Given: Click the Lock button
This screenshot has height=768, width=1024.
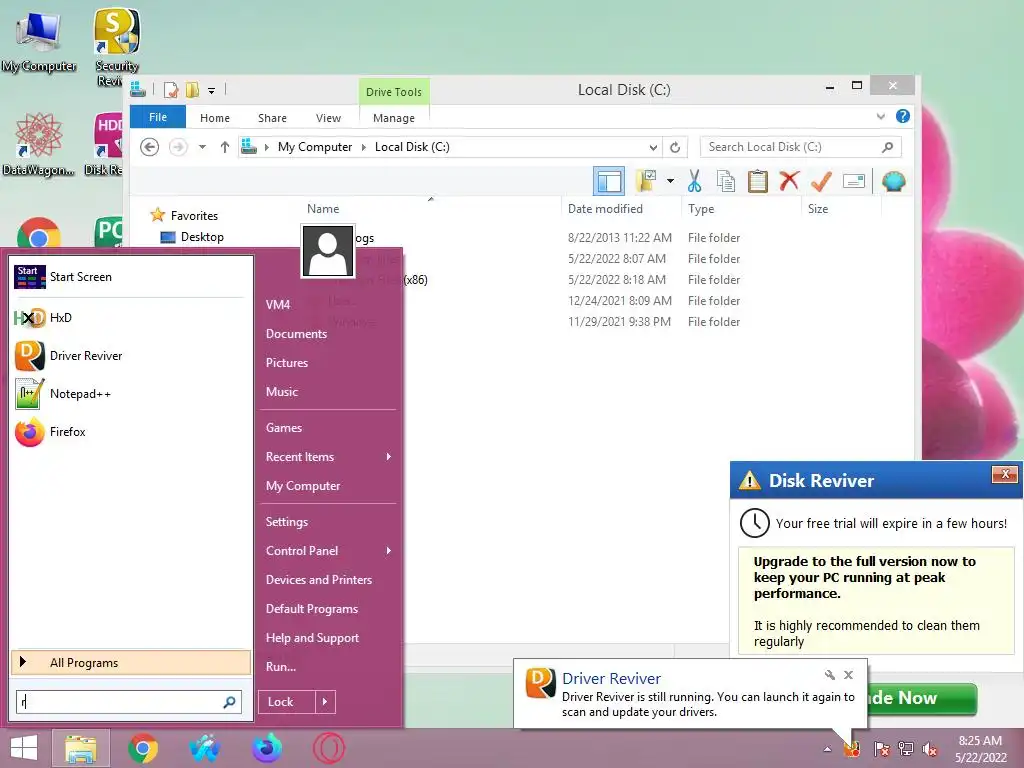Looking at the screenshot, I should [x=287, y=702].
